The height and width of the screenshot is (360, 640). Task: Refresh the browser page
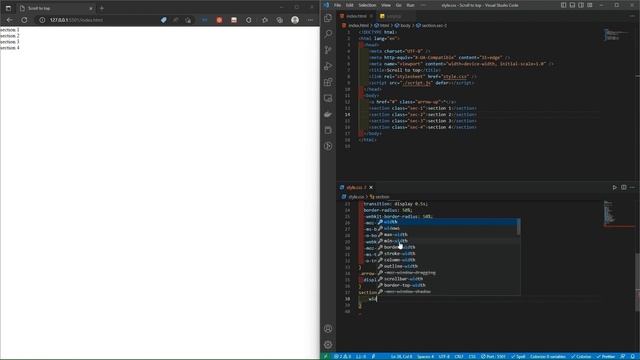(x=24, y=20)
